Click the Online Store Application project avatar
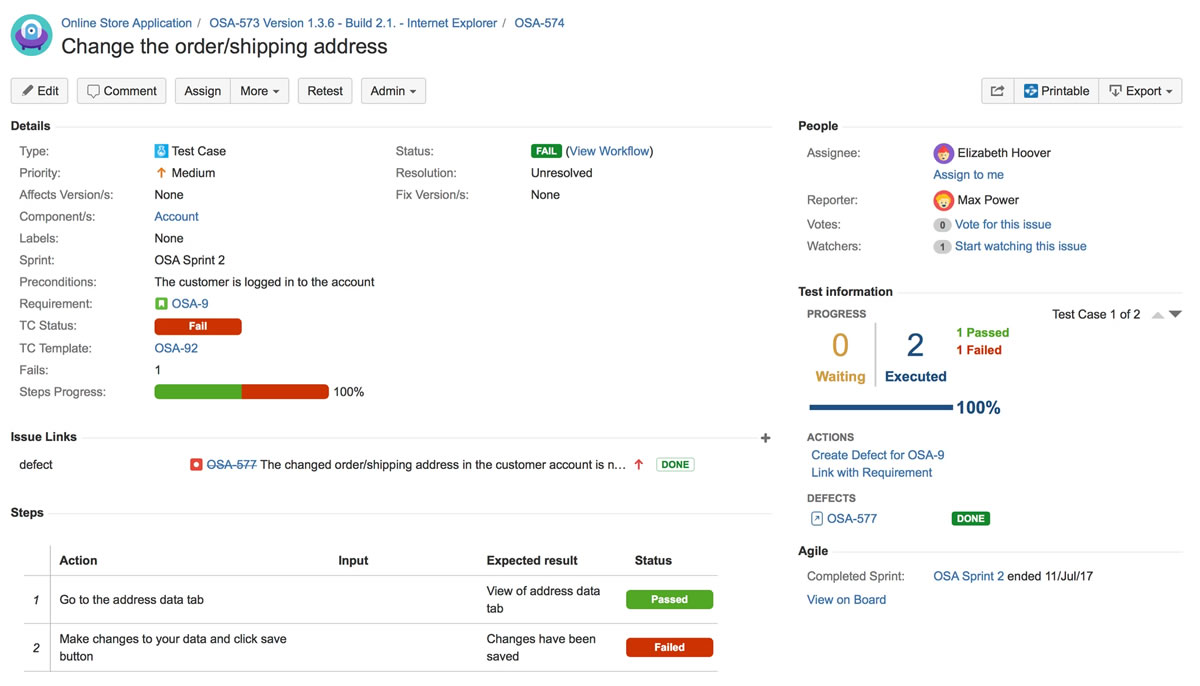 pyautogui.click(x=30, y=35)
